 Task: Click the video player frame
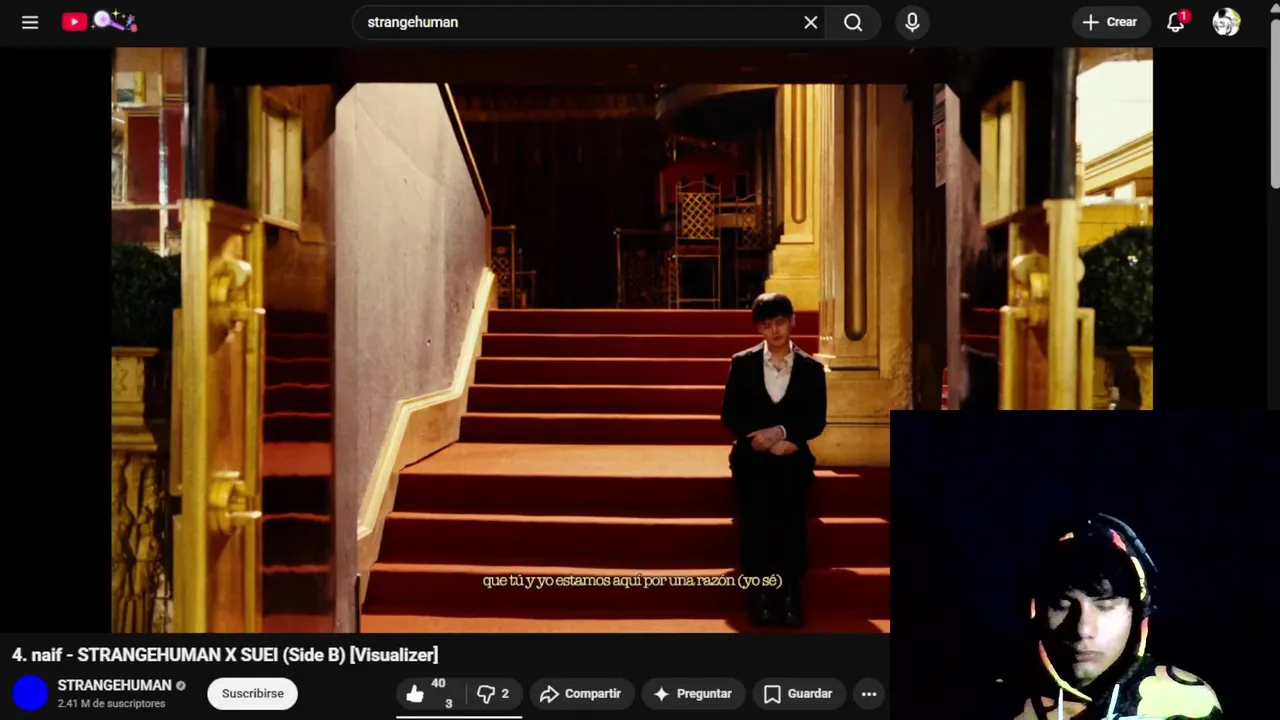(632, 340)
